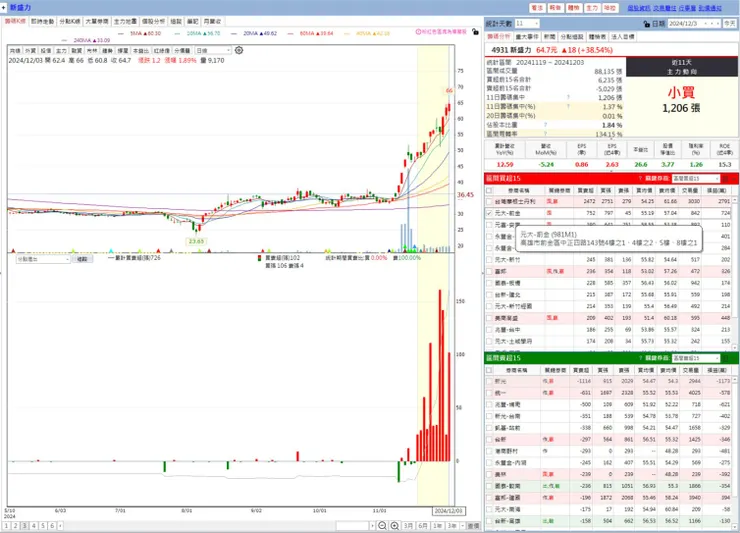The height and width of the screenshot is (533, 740).
Task: Check the 新光 row checkbox in sell table
Action: point(489,381)
